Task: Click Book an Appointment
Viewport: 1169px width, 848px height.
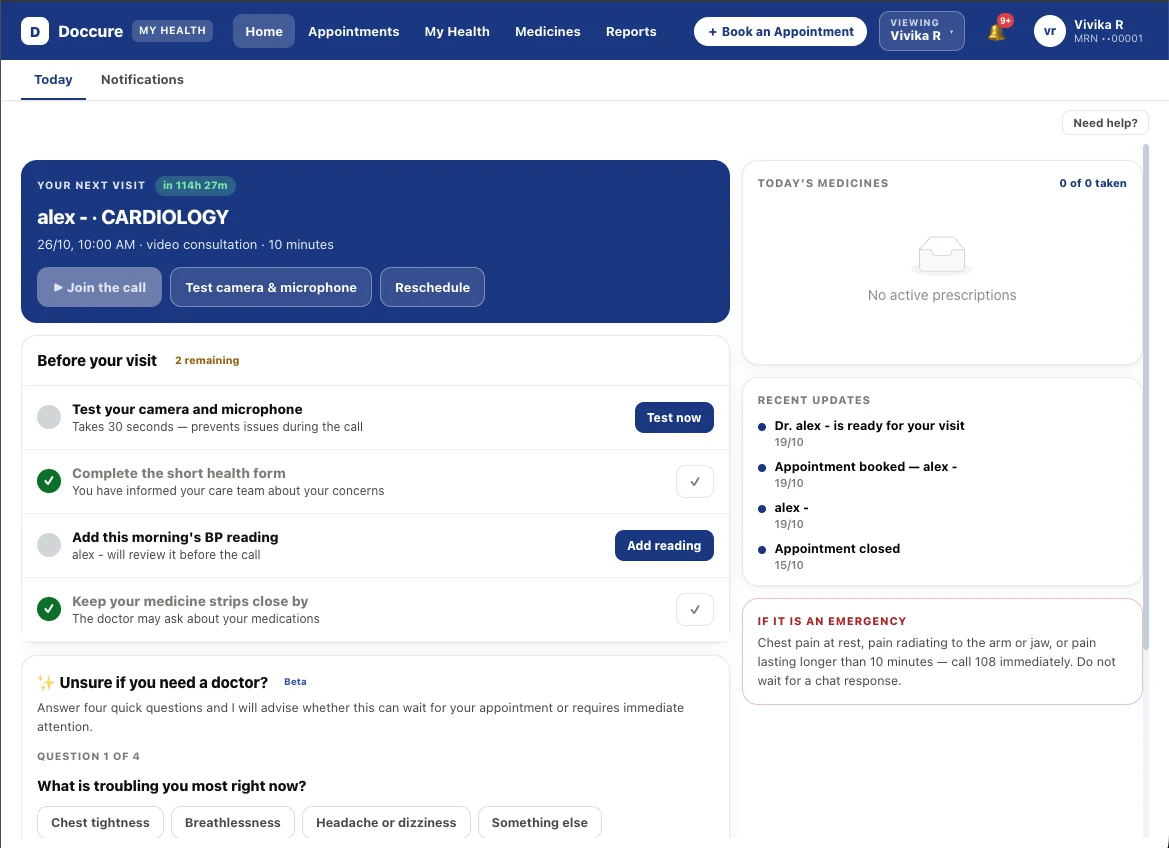Action: tap(781, 31)
